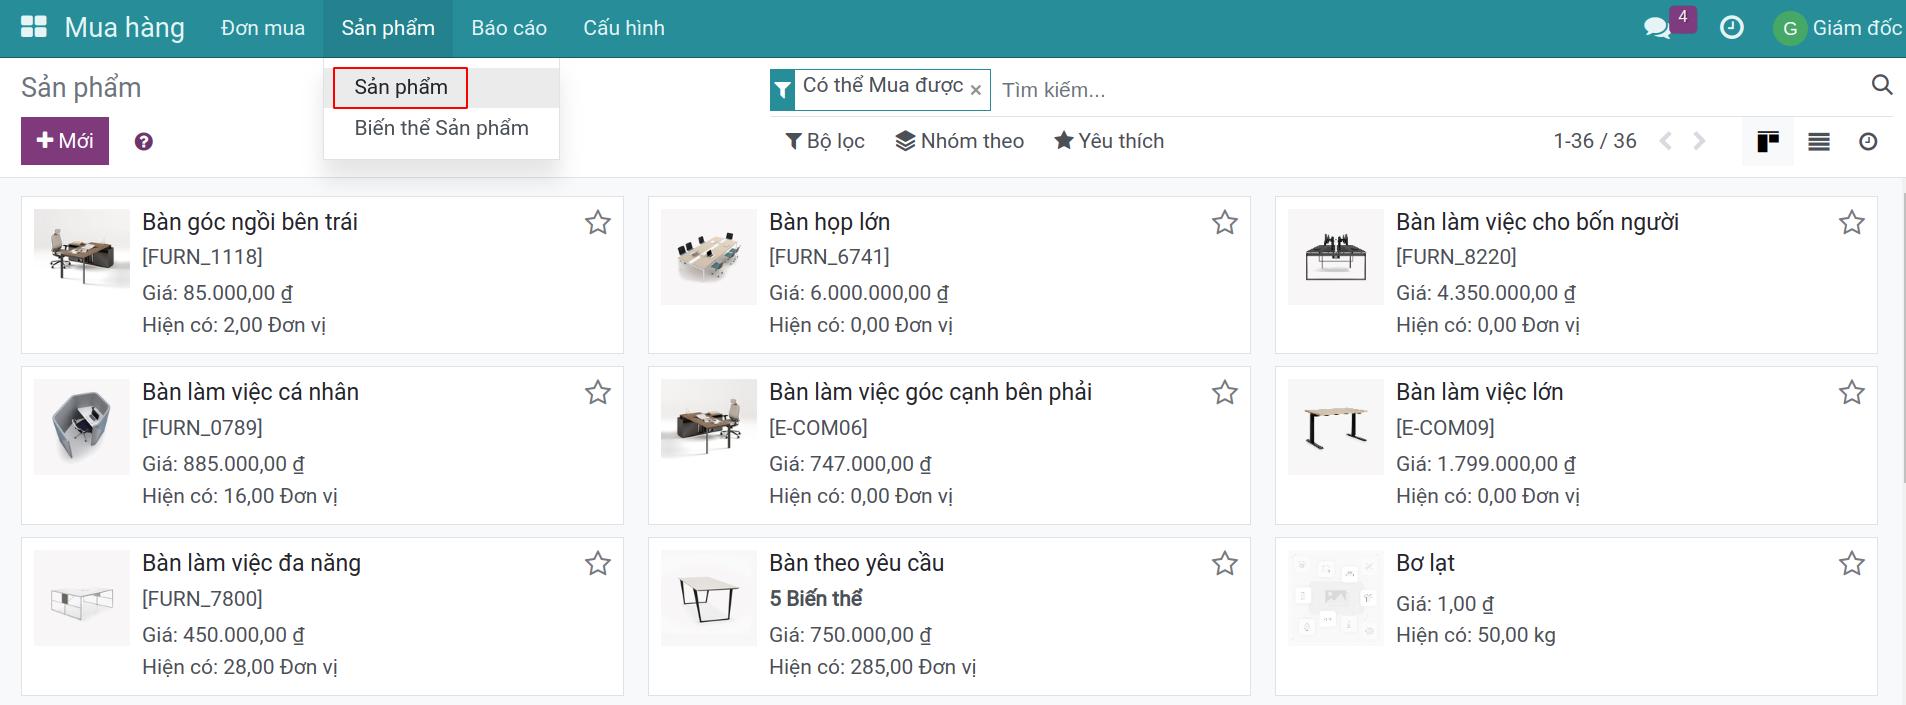Select Biến thể Sản phẩm menu entry

point(441,128)
